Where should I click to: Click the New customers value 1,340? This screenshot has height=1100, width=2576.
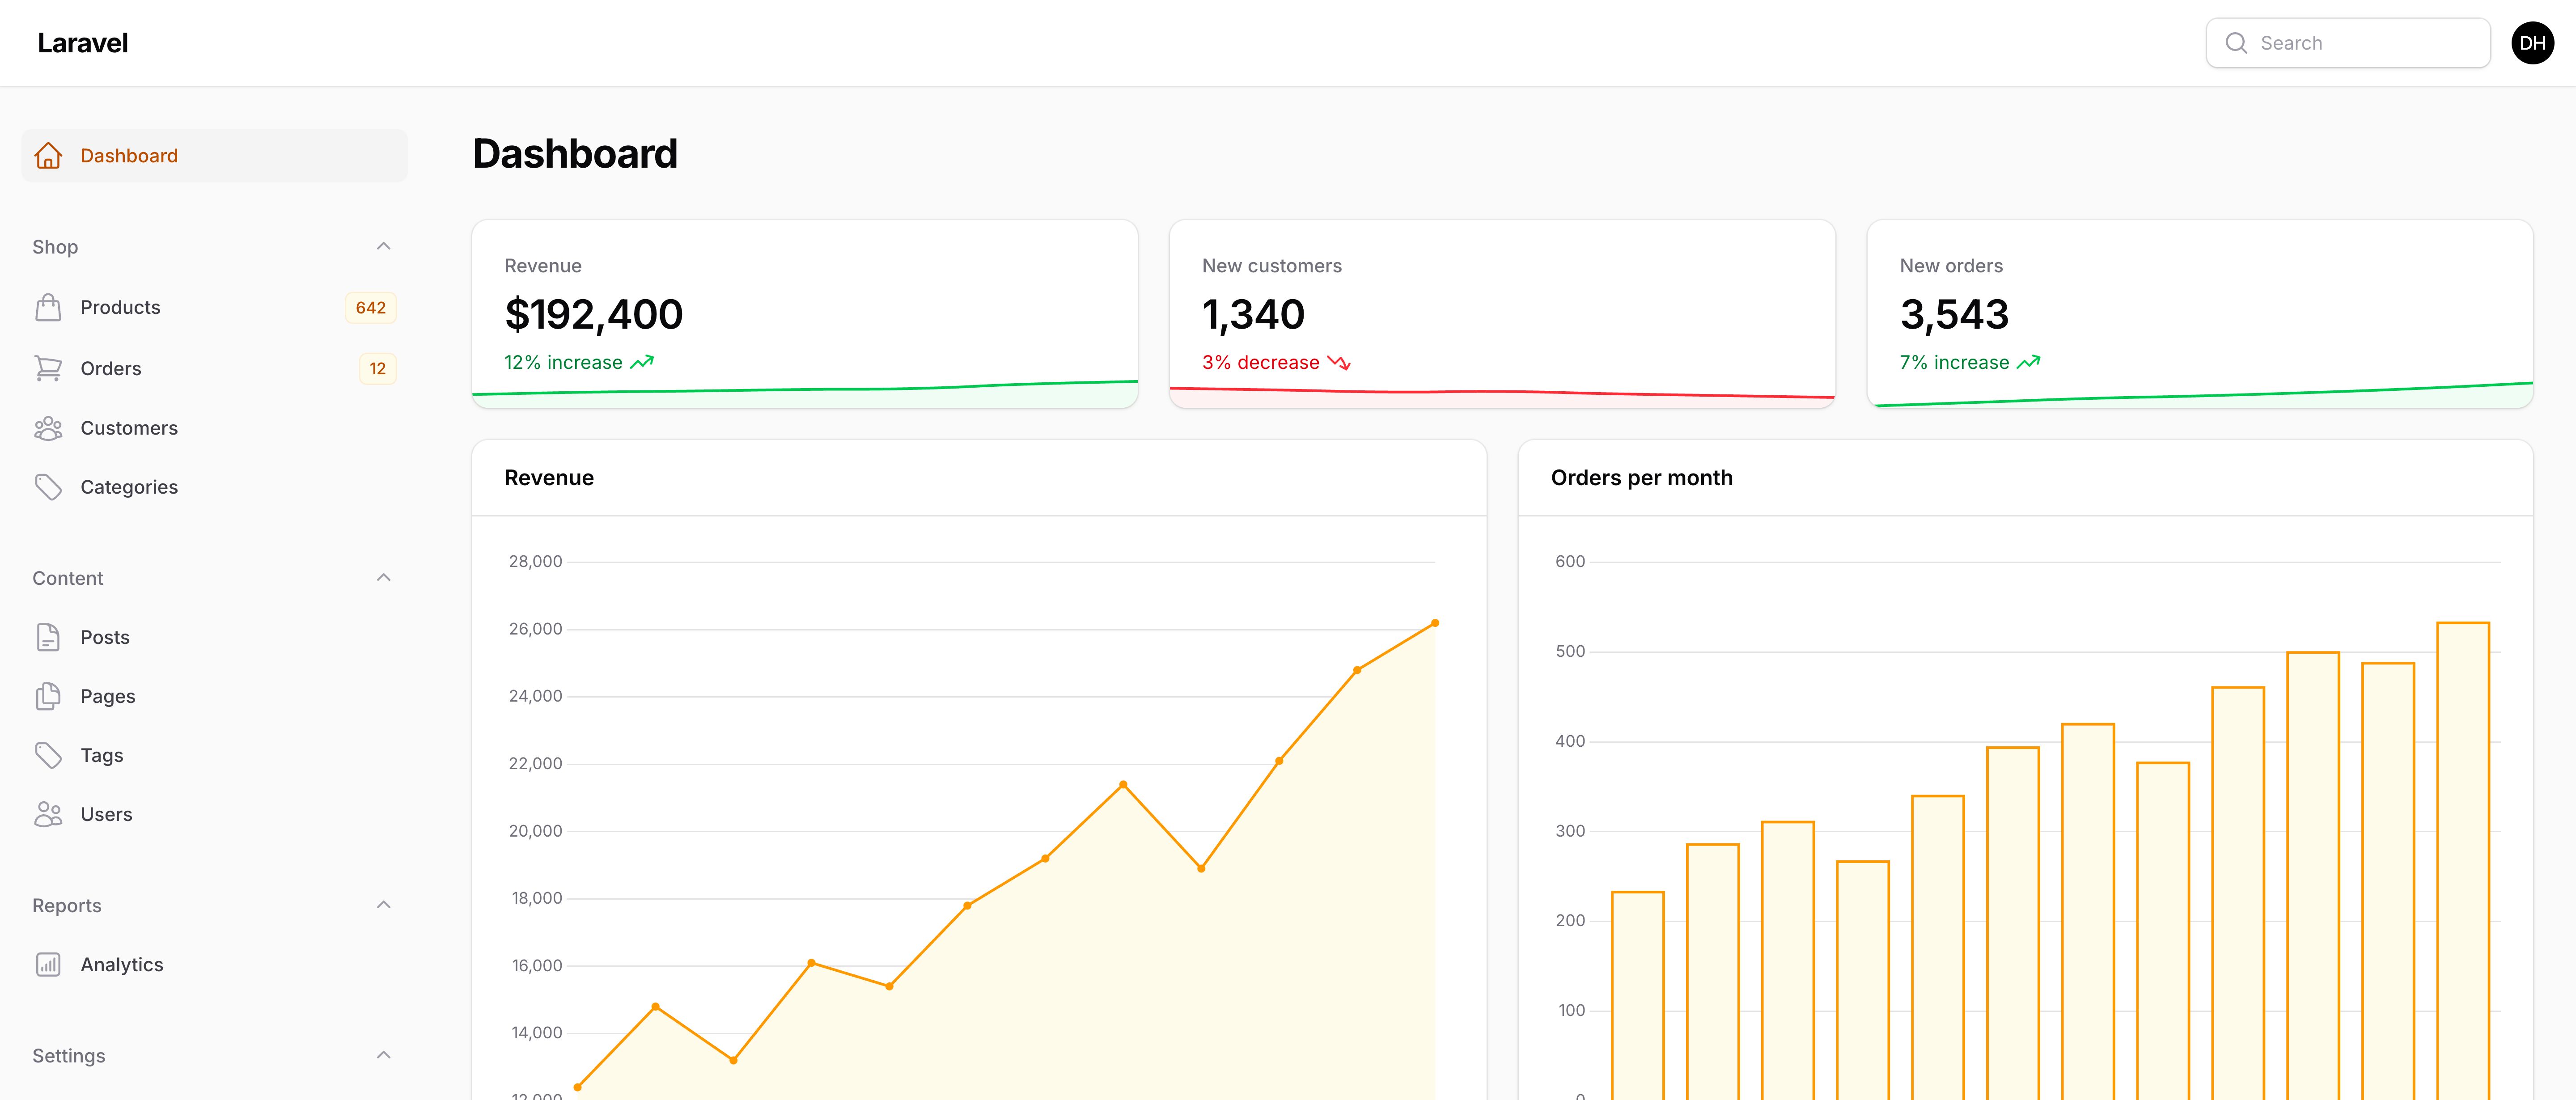(1253, 315)
